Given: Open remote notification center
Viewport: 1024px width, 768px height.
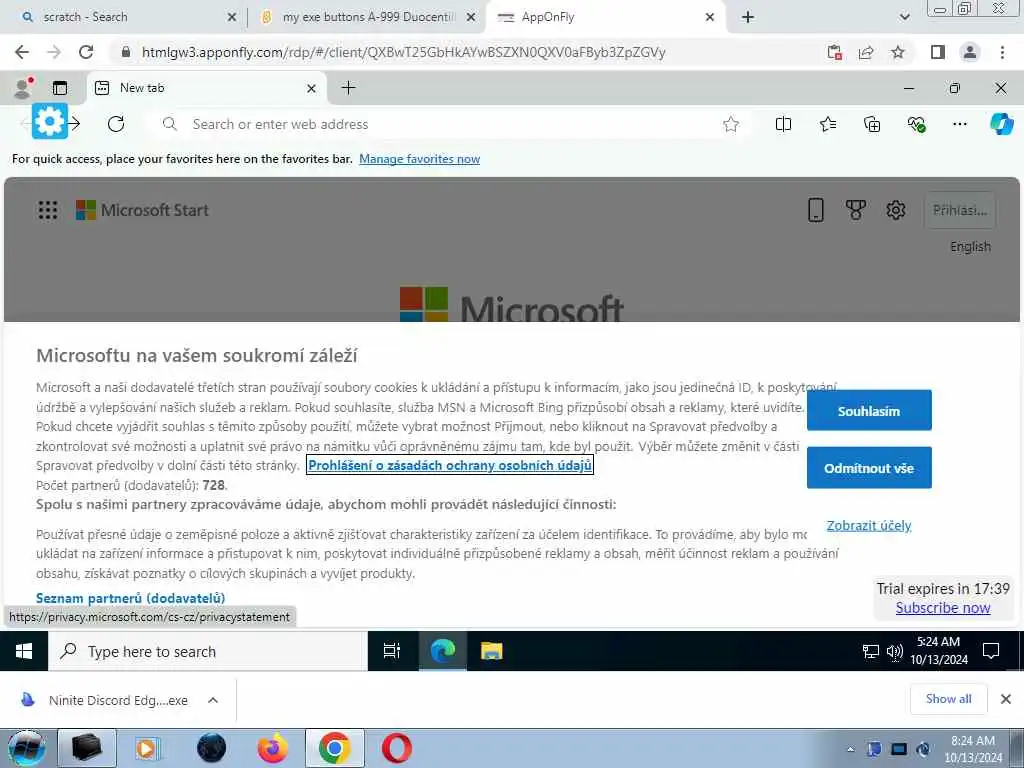Looking at the screenshot, I should click(991, 651).
